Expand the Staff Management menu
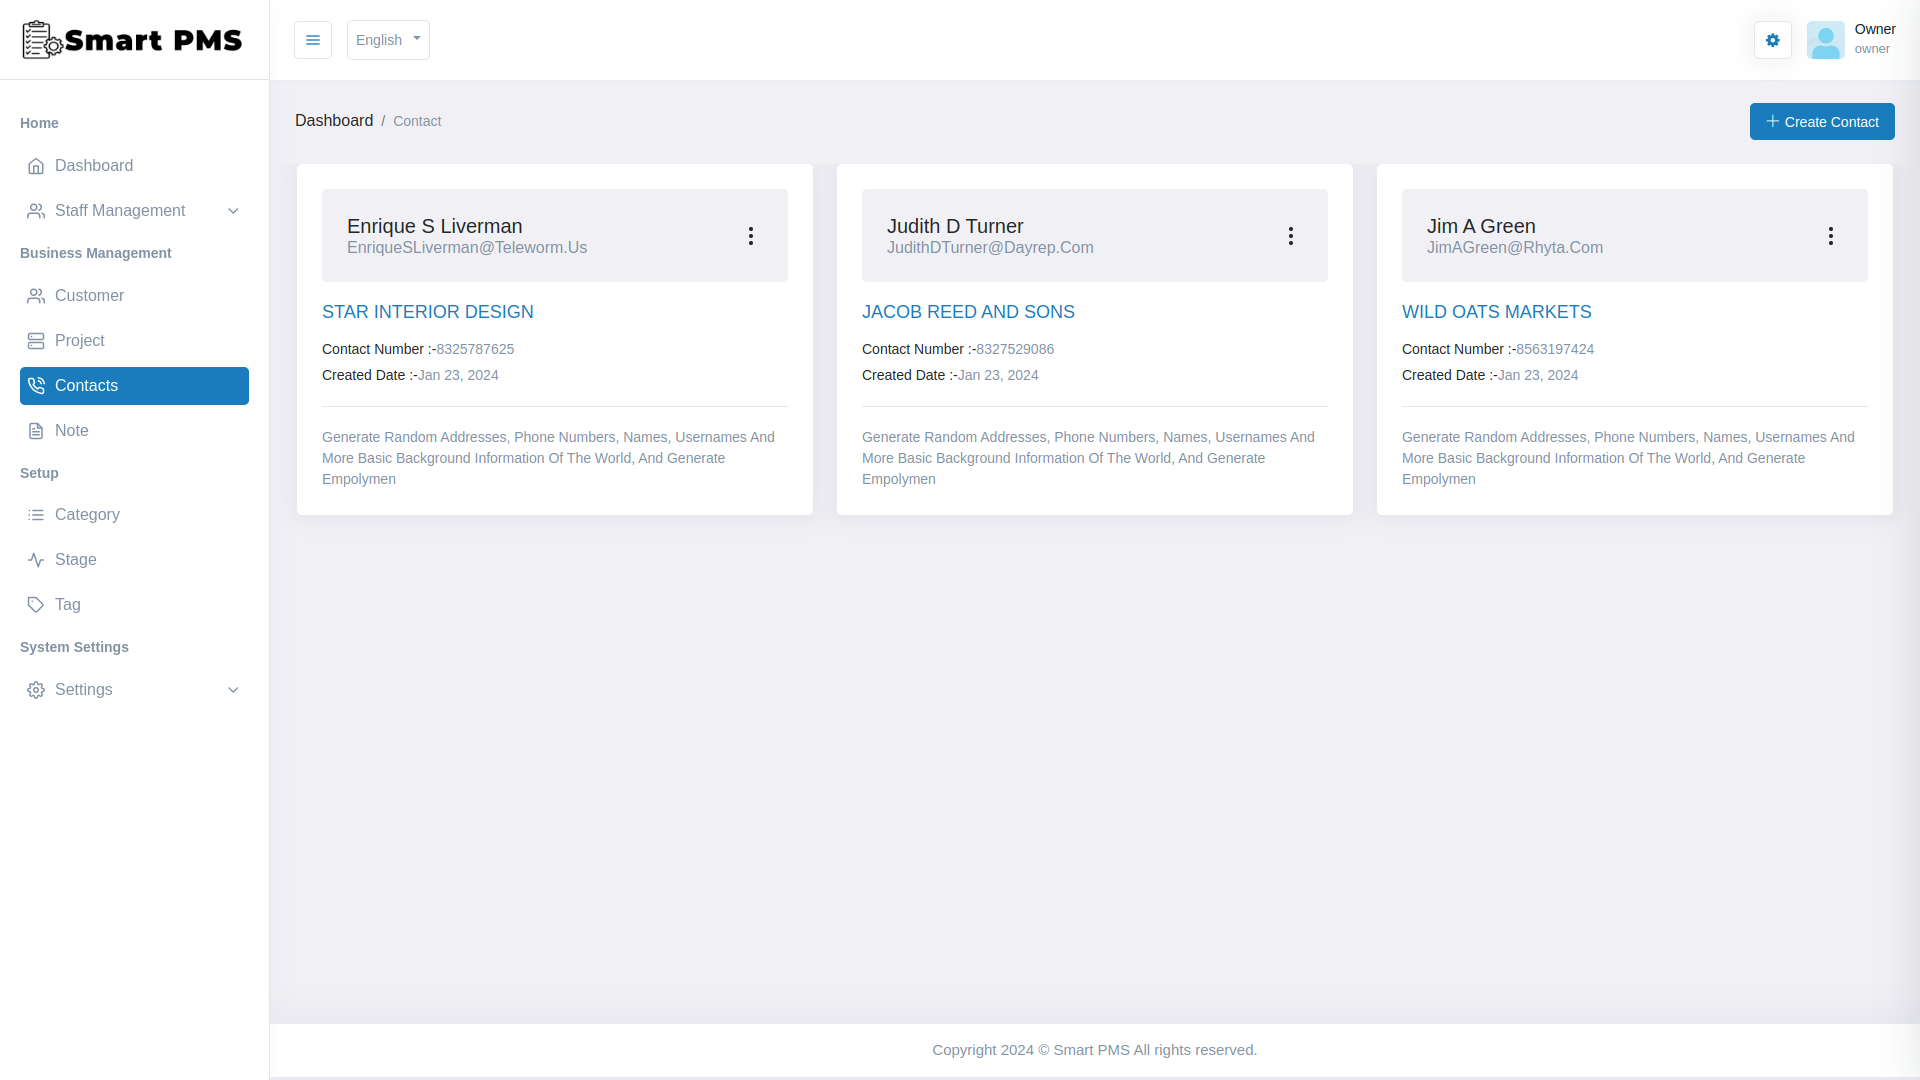Viewport: 1920px width, 1080px height. [133, 211]
